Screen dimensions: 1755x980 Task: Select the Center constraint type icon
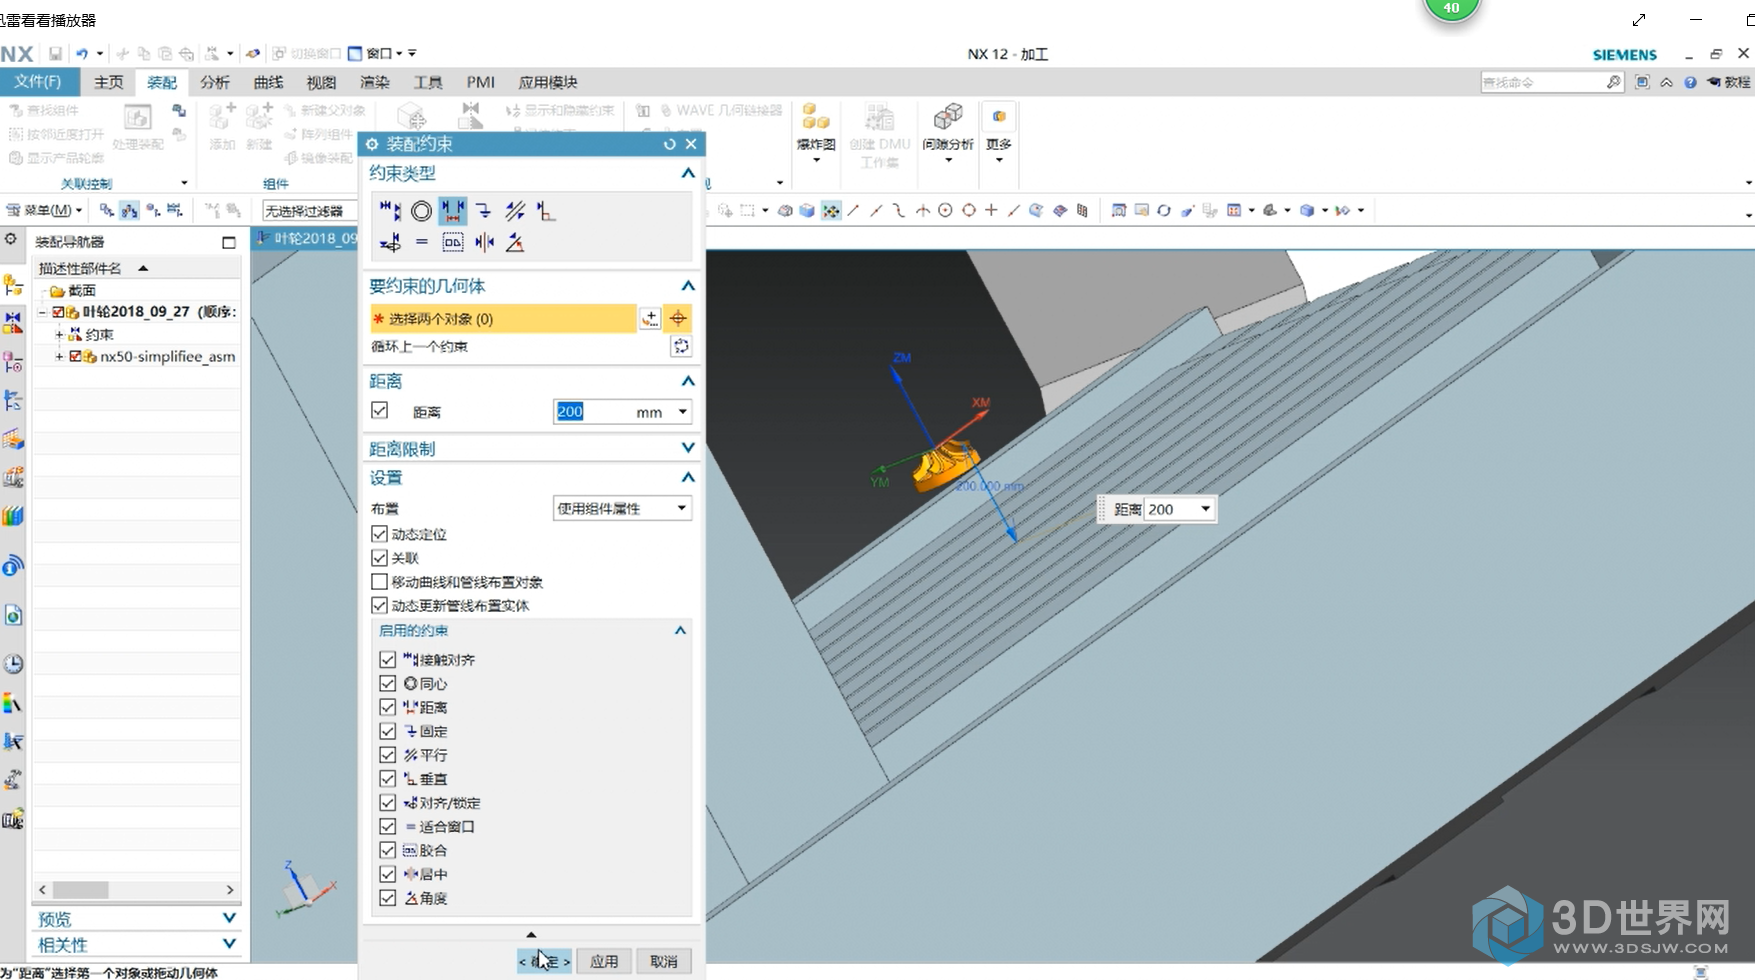(484, 242)
